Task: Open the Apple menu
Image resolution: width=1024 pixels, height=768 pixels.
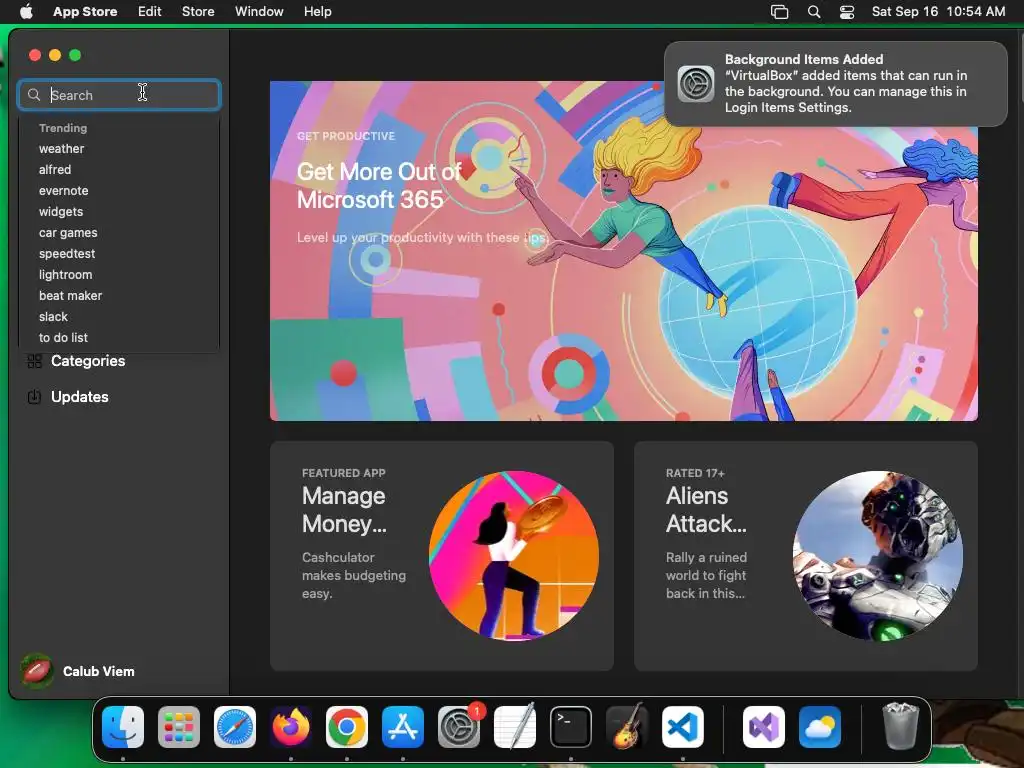Action: pyautogui.click(x=26, y=12)
